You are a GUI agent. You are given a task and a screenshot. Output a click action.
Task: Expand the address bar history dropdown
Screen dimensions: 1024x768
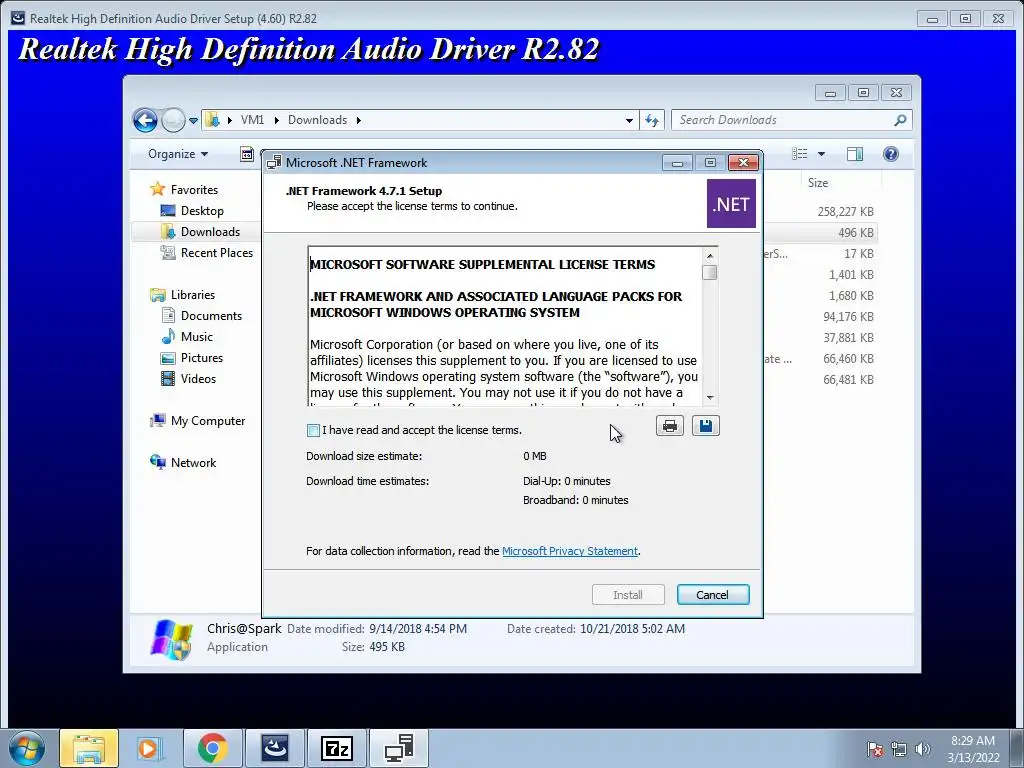tap(629, 120)
